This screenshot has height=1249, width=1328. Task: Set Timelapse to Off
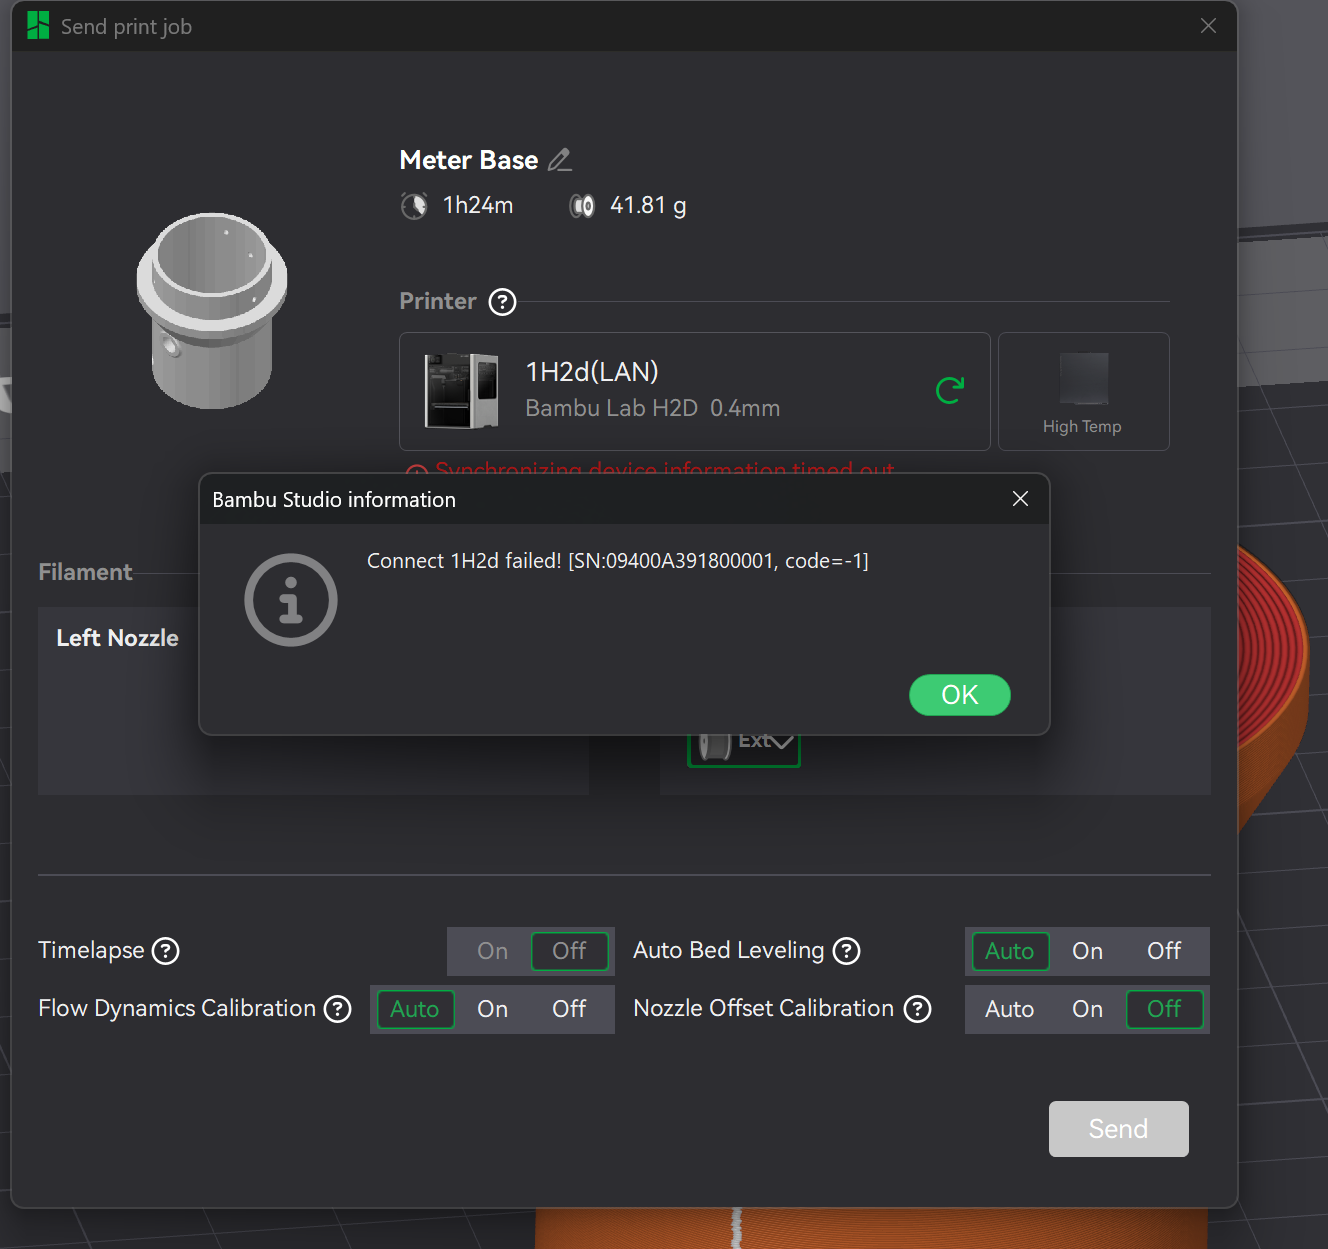569,951
